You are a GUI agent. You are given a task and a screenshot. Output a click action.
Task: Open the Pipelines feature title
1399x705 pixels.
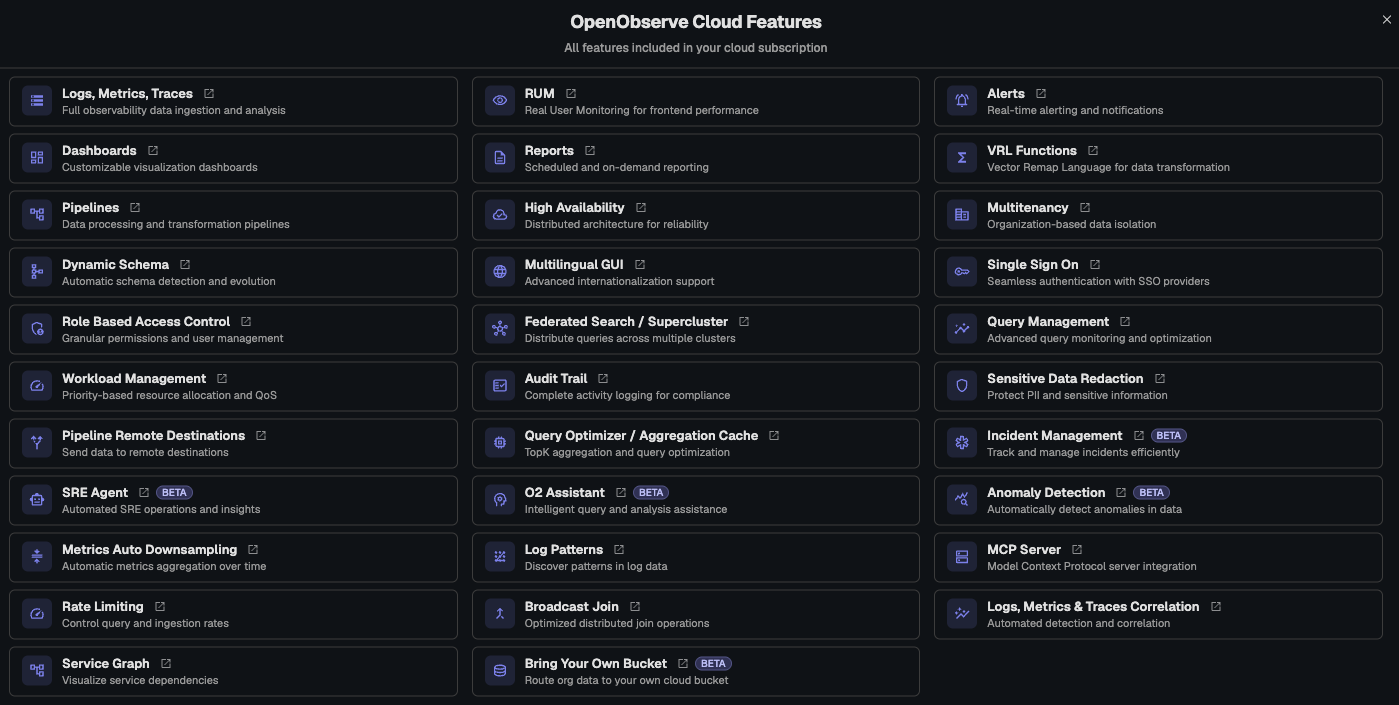90,208
